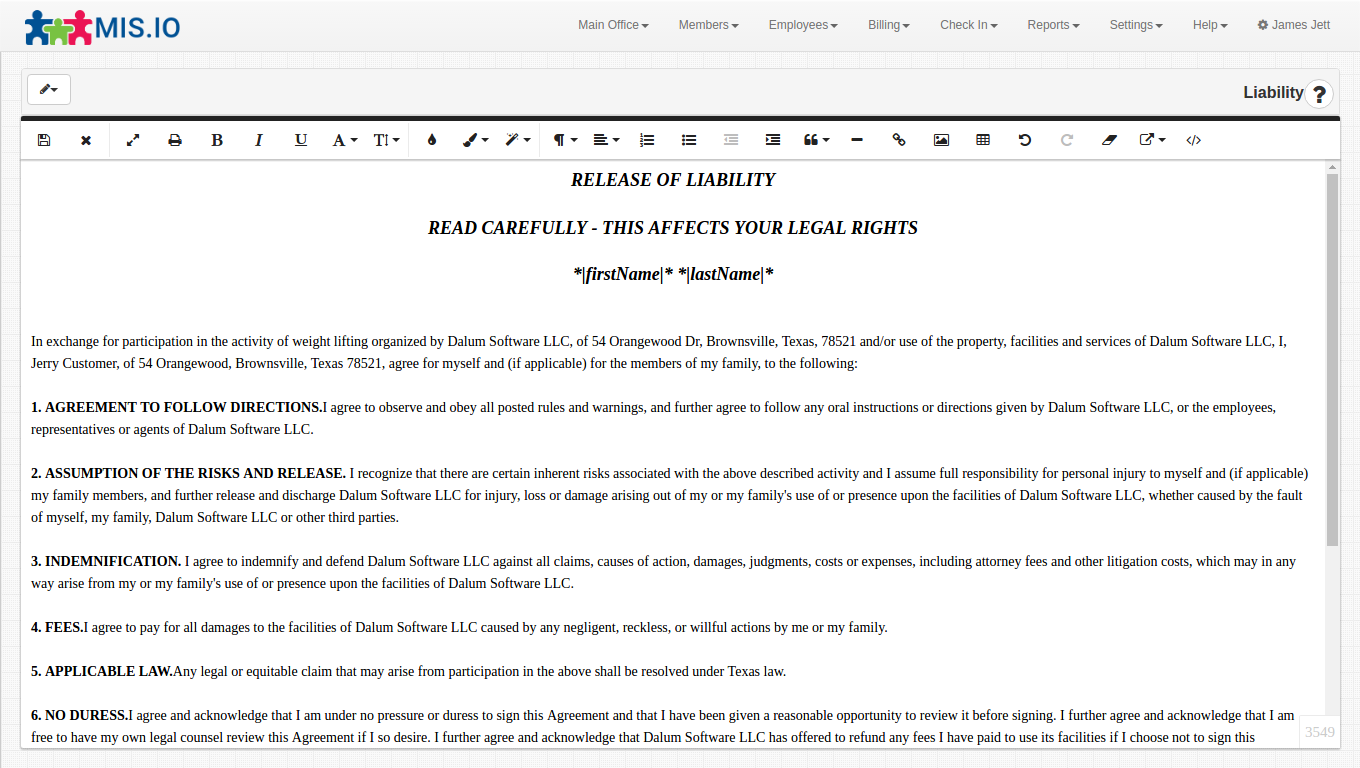
Task: Open the text color droplet picker
Action: coord(431,140)
